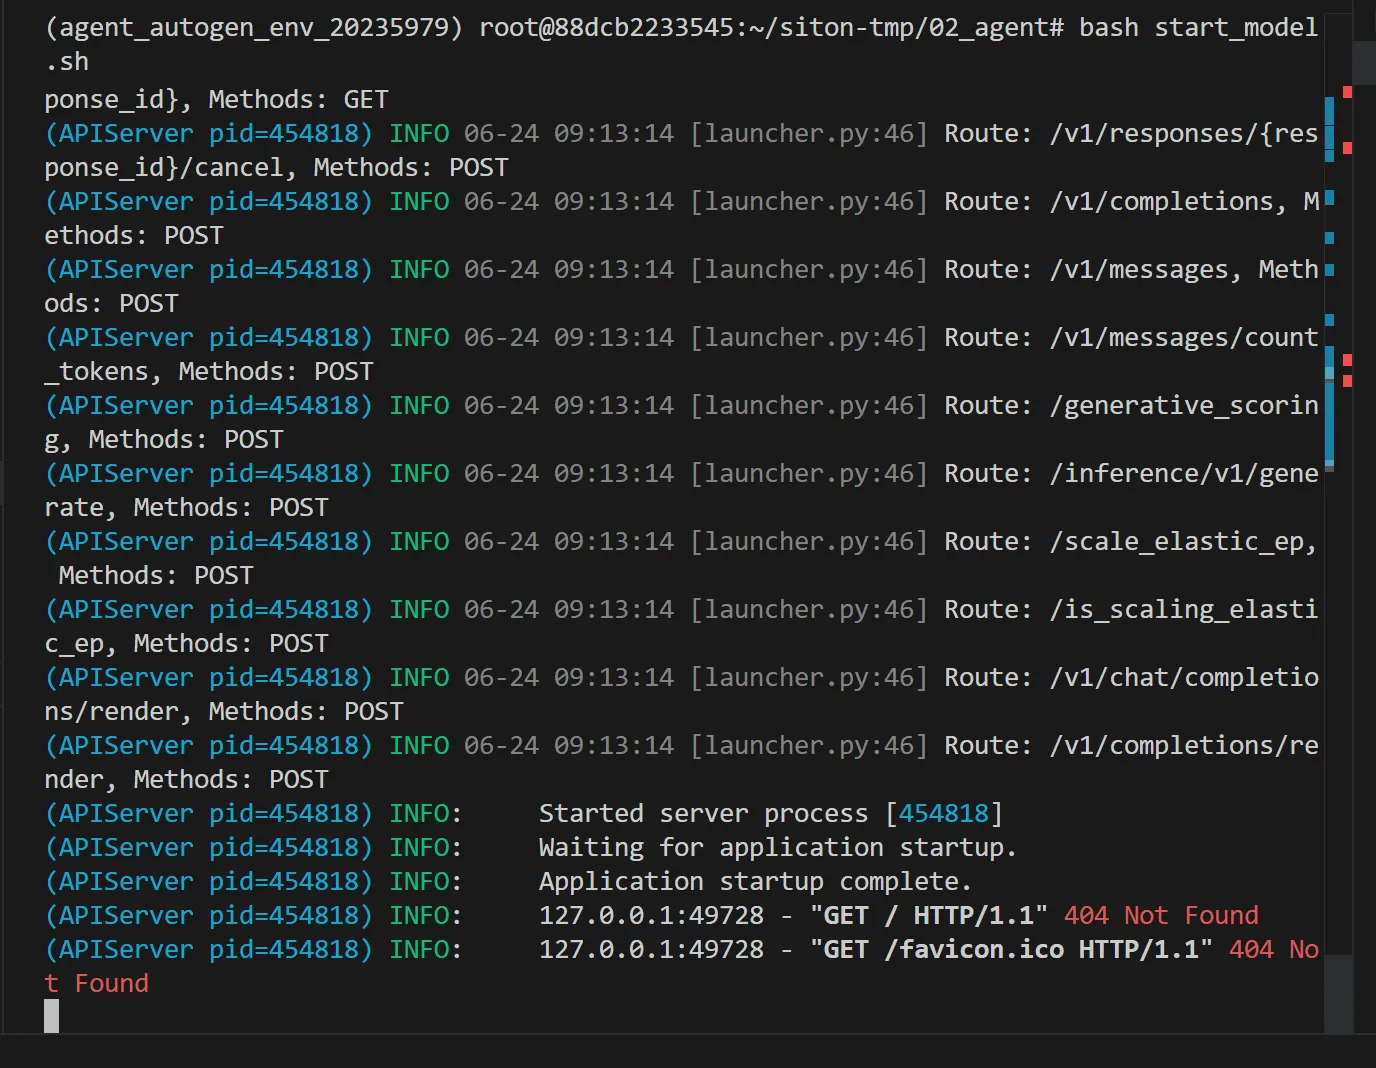This screenshot has height=1068, width=1376.
Task: Click the 'ponse_id}, Methods: GET' line
Action: point(216,99)
